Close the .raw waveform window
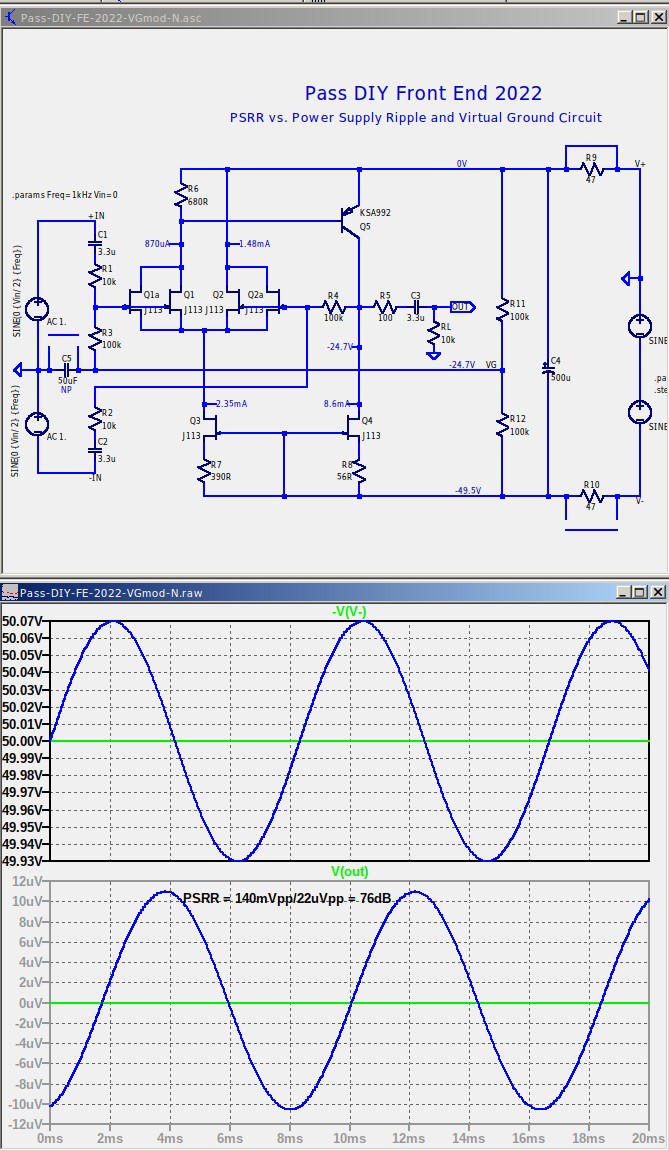Screen dimensions: 669x1151 tap(658, 592)
